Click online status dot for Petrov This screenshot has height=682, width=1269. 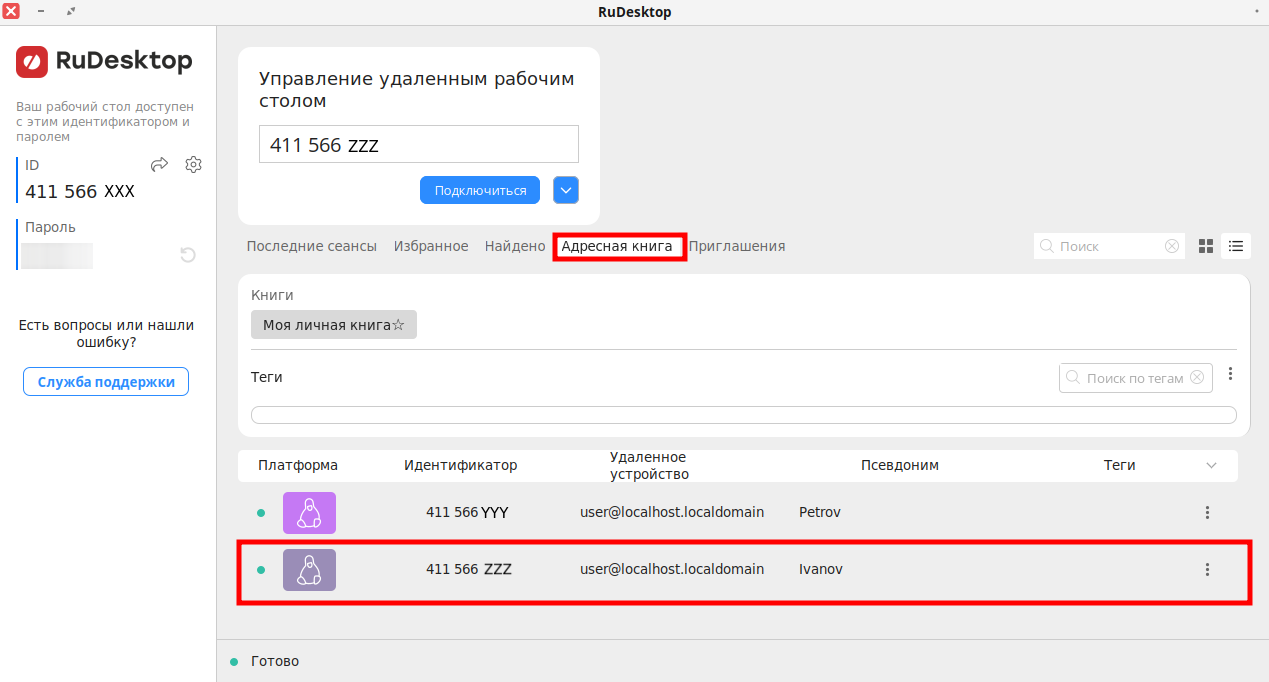click(x=261, y=513)
